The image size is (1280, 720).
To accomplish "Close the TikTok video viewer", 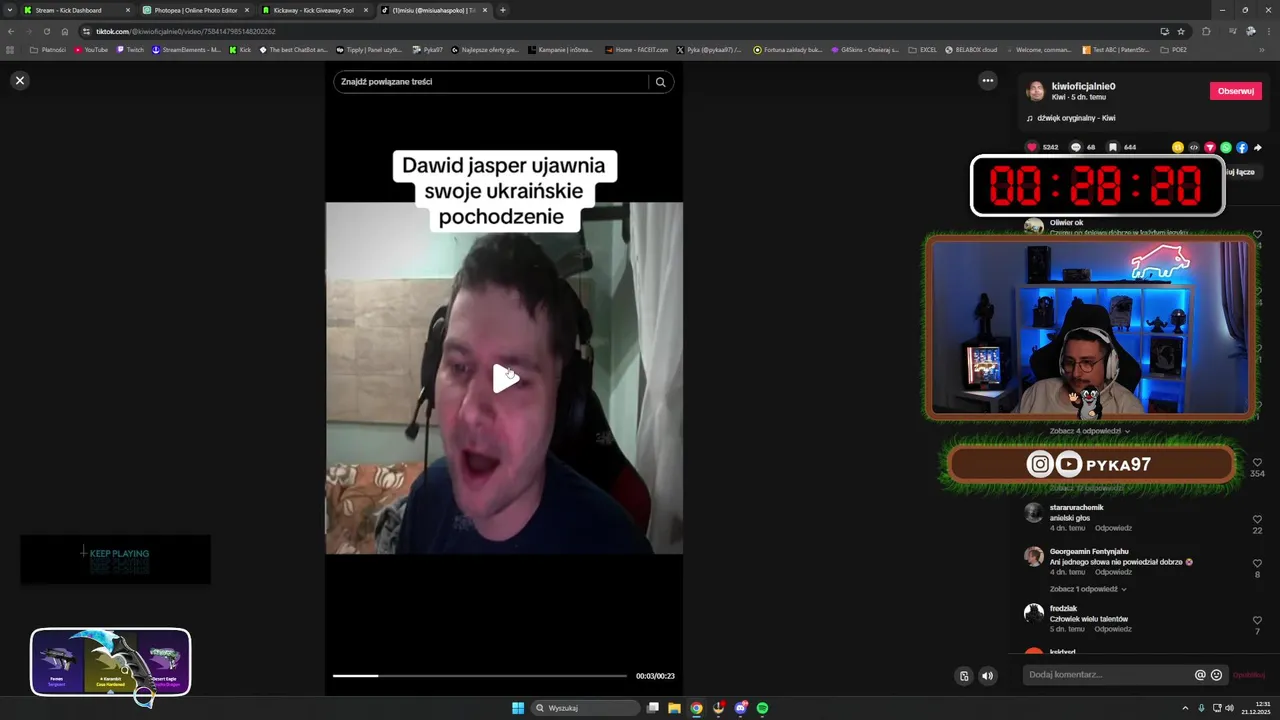I will [19, 80].
